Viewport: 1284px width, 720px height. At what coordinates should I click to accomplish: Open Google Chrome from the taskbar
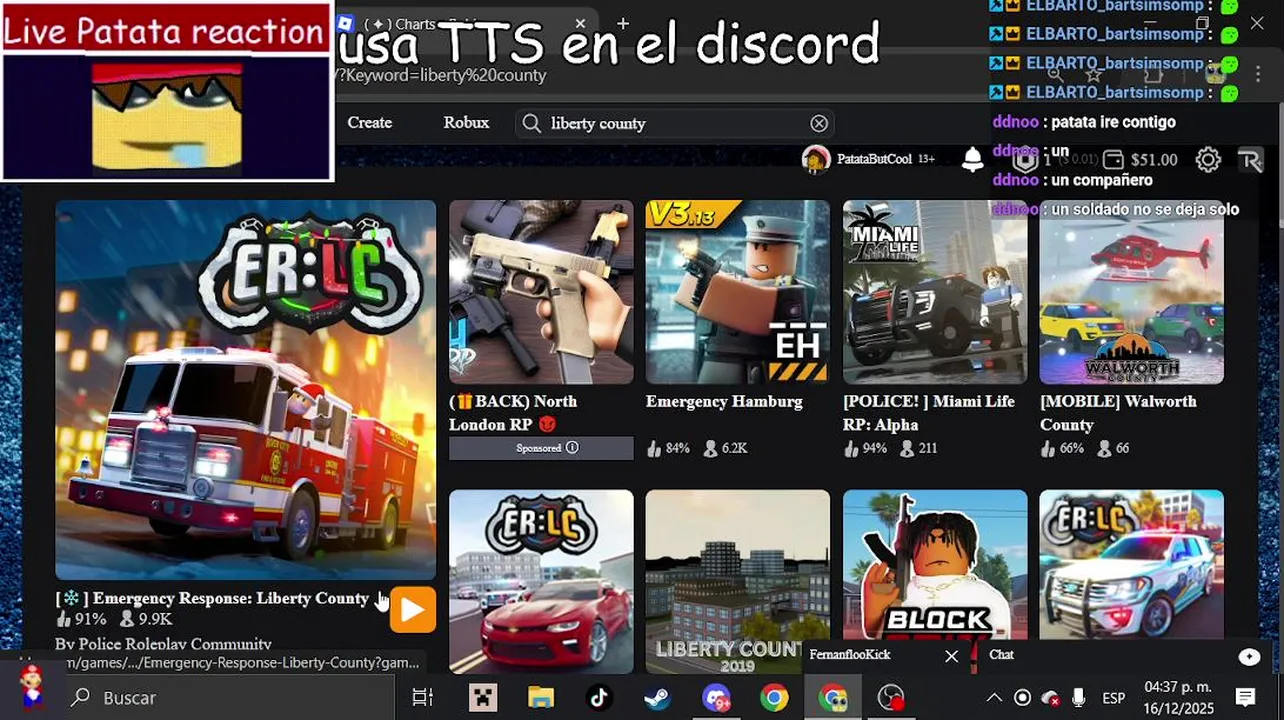774,697
